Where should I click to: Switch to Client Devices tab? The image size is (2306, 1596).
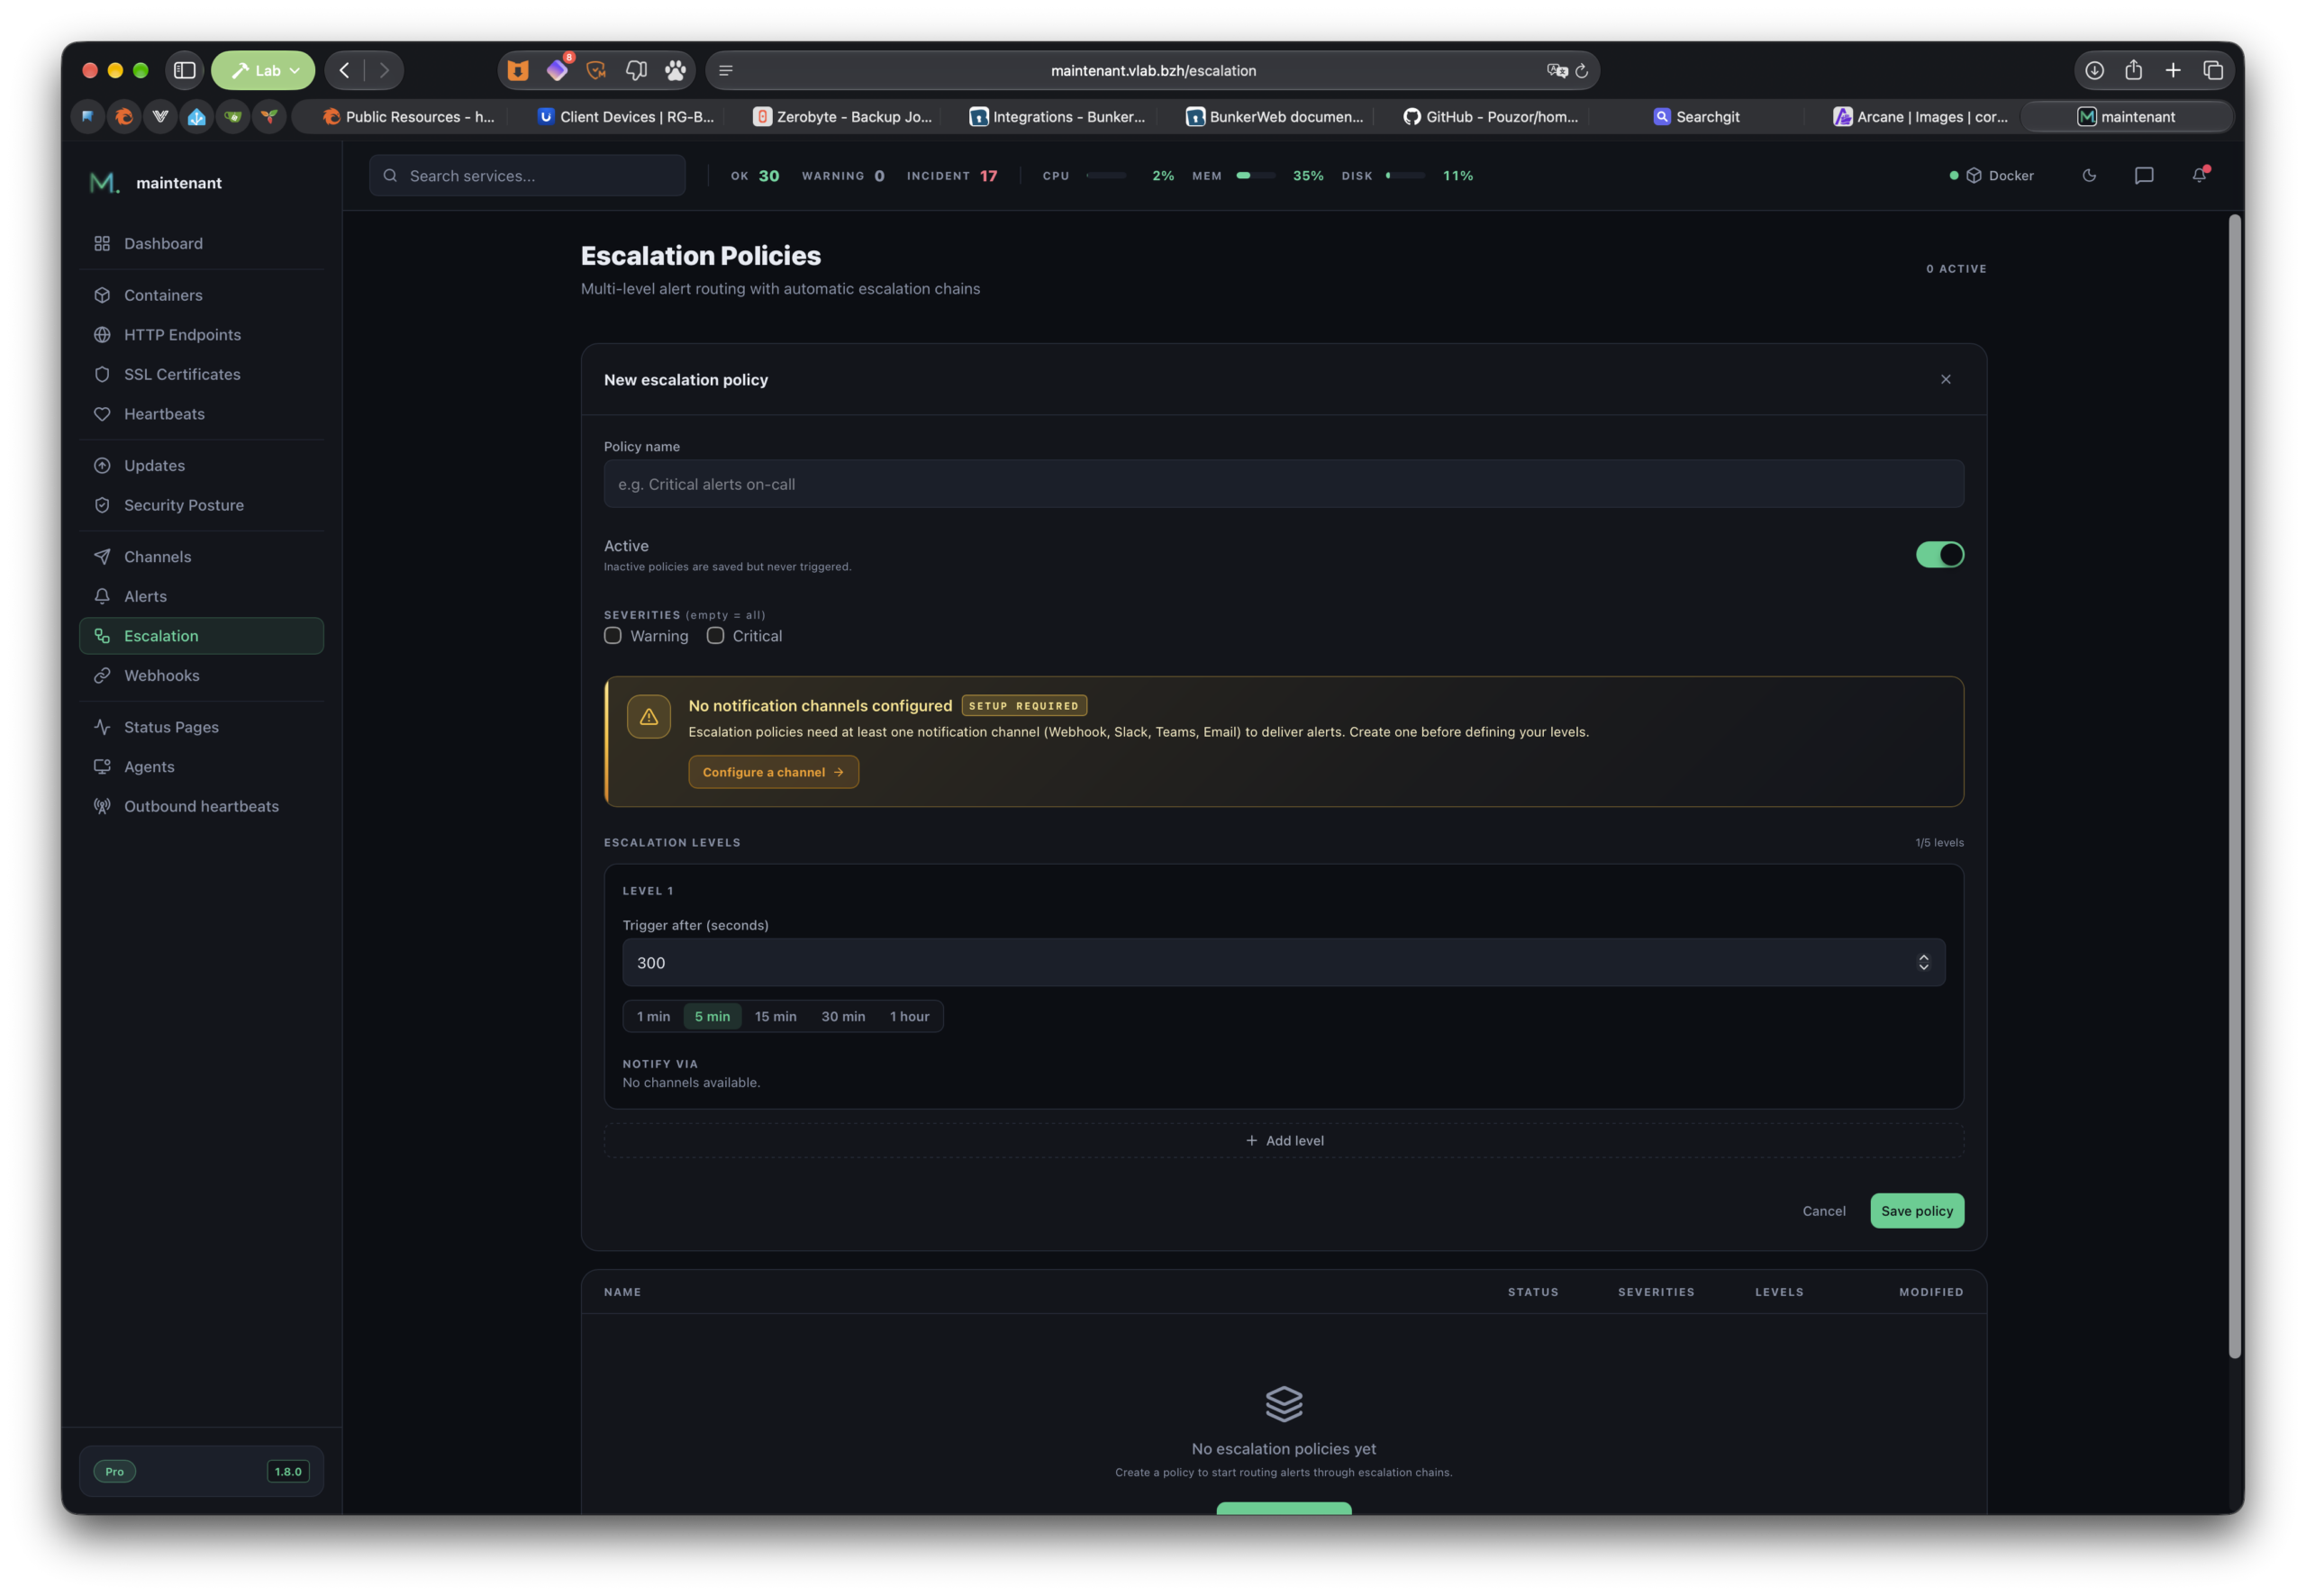coord(627,117)
